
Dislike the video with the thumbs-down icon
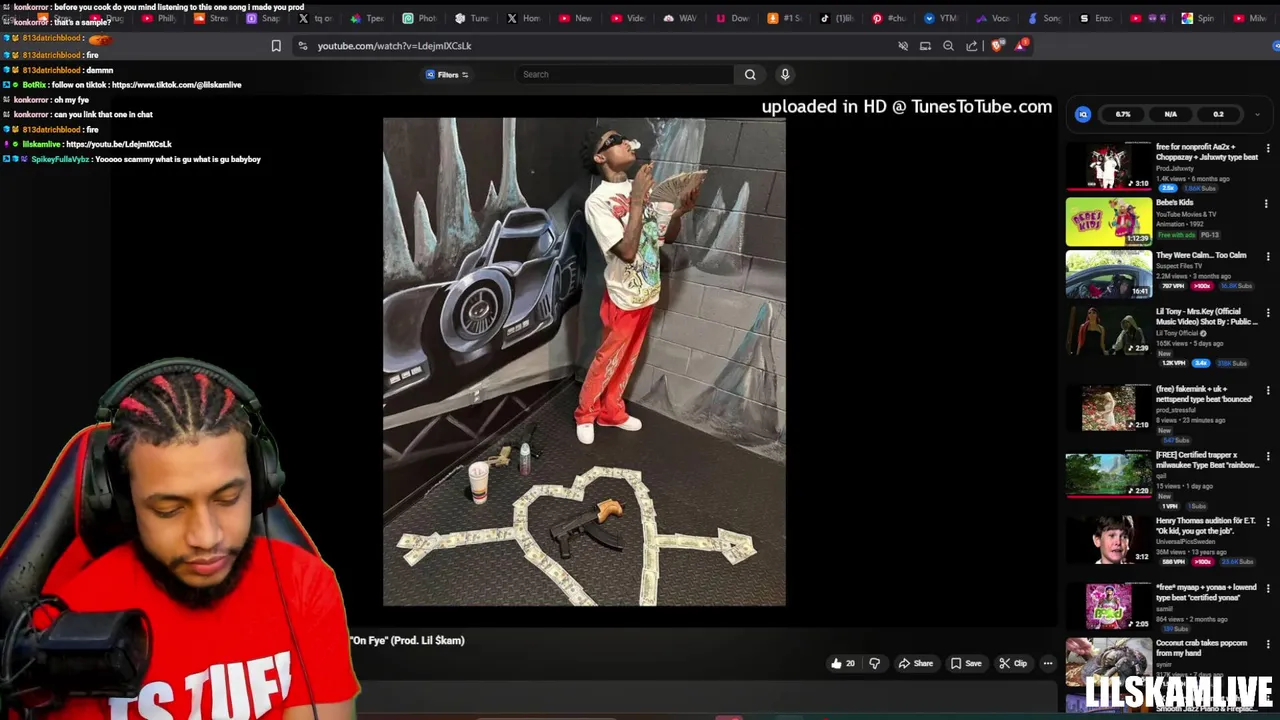(874, 663)
